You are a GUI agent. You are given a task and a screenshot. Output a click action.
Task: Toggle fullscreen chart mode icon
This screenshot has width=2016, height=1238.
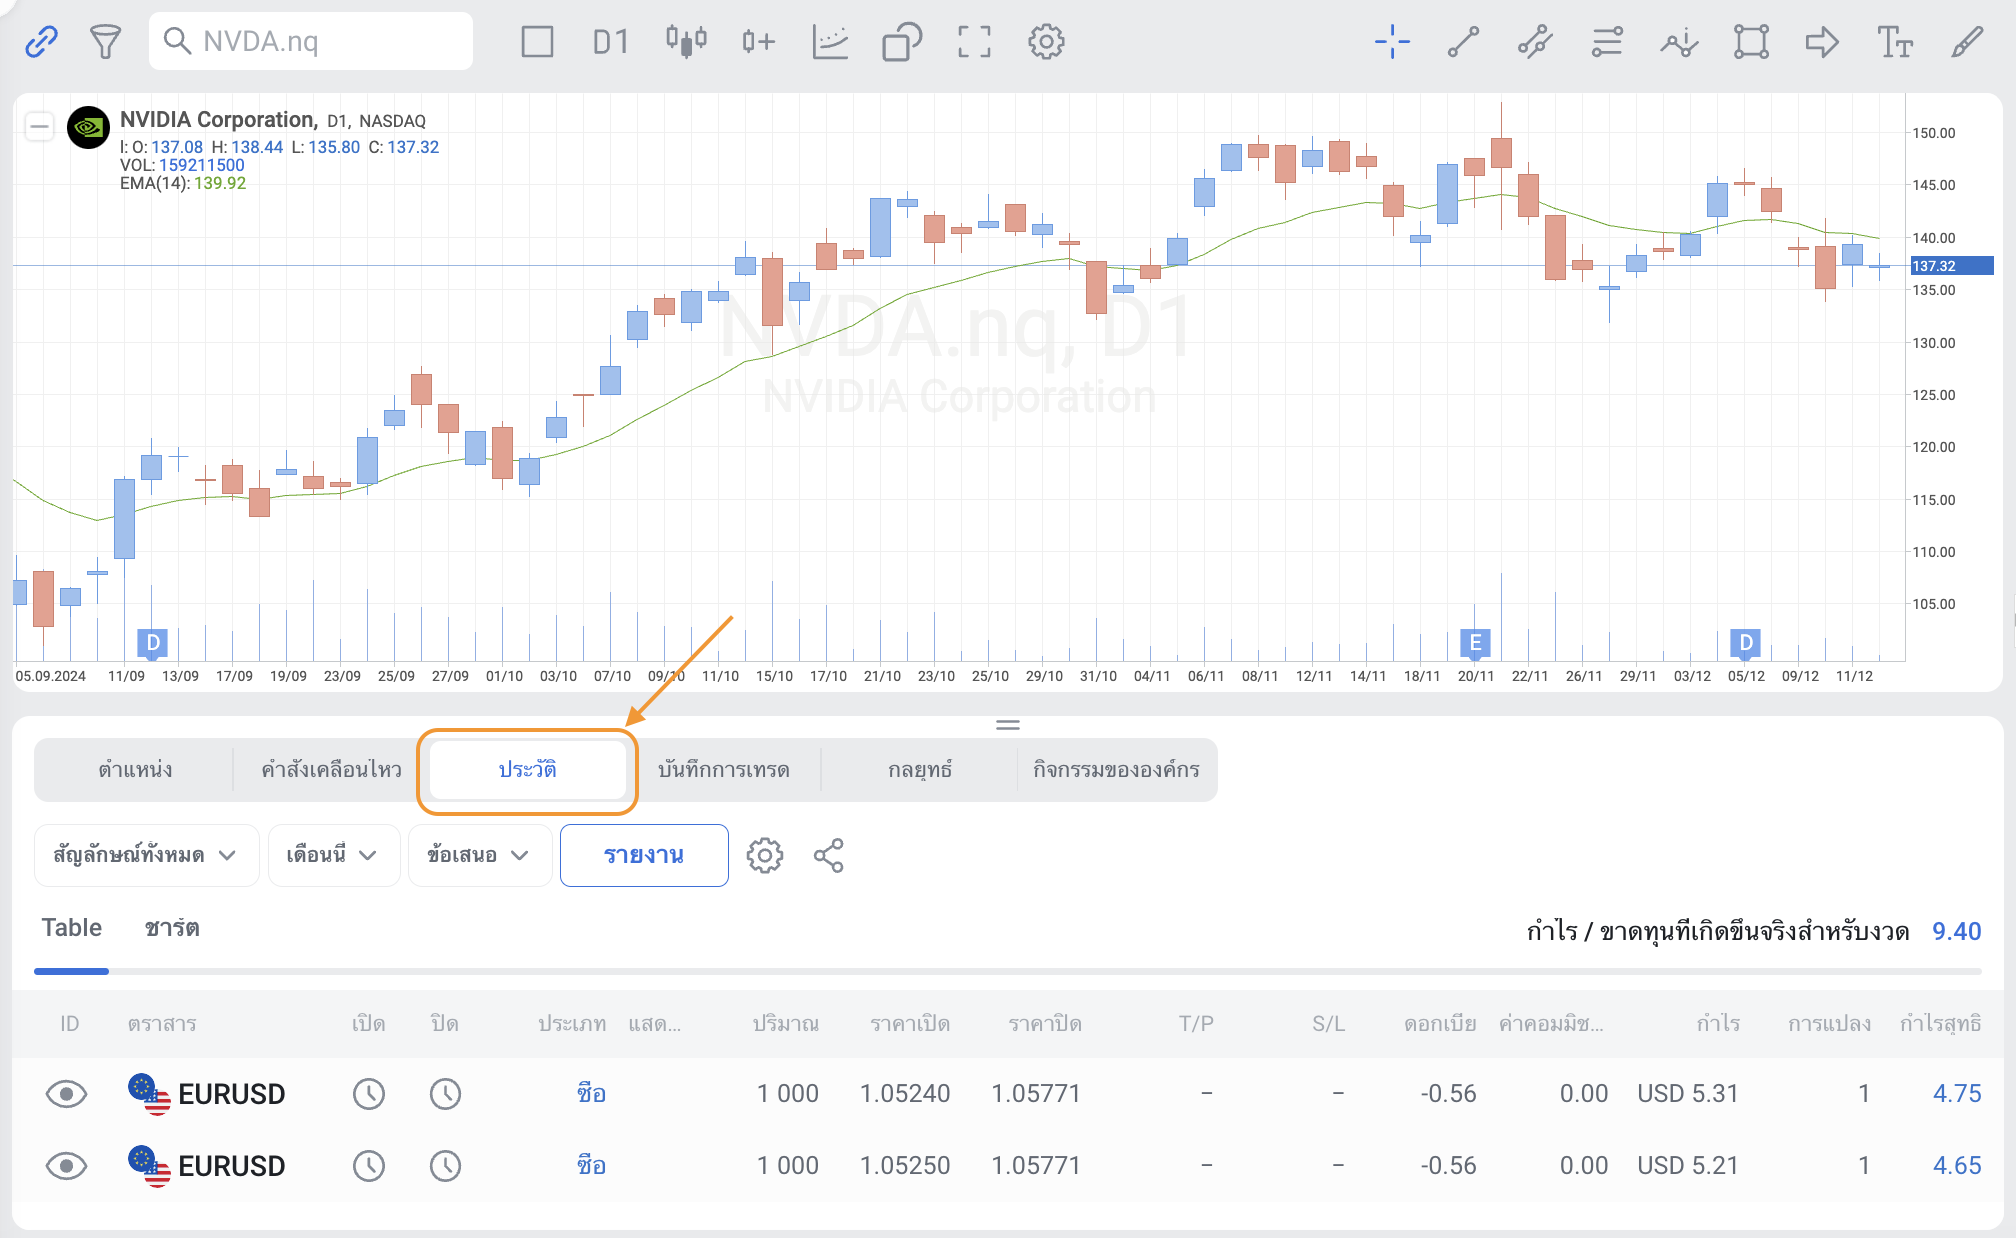[x=974, y=42]
